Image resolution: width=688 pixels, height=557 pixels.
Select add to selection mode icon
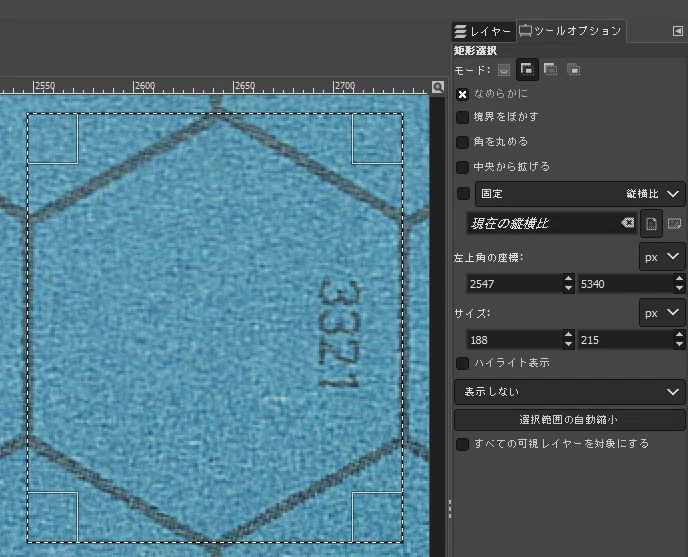click(527, 69)
